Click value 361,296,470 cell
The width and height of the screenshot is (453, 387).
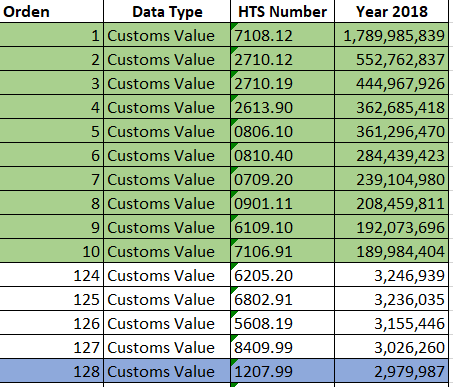click(x=391, y=131)
